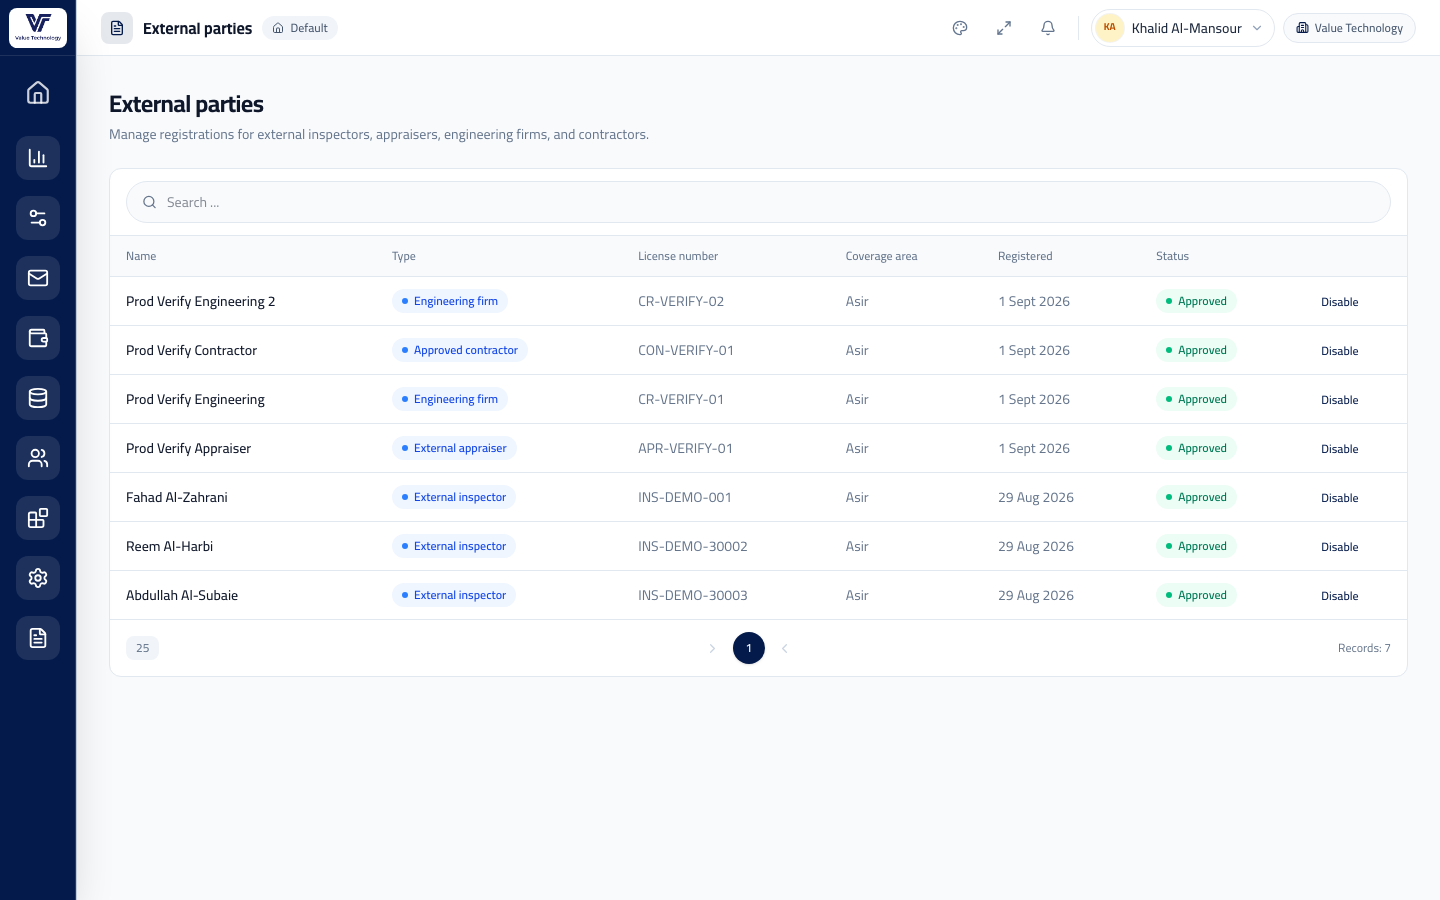1440x900 pixels.
Task: Open the blocks/modules sidebar icon
Action: coord(38,518)
